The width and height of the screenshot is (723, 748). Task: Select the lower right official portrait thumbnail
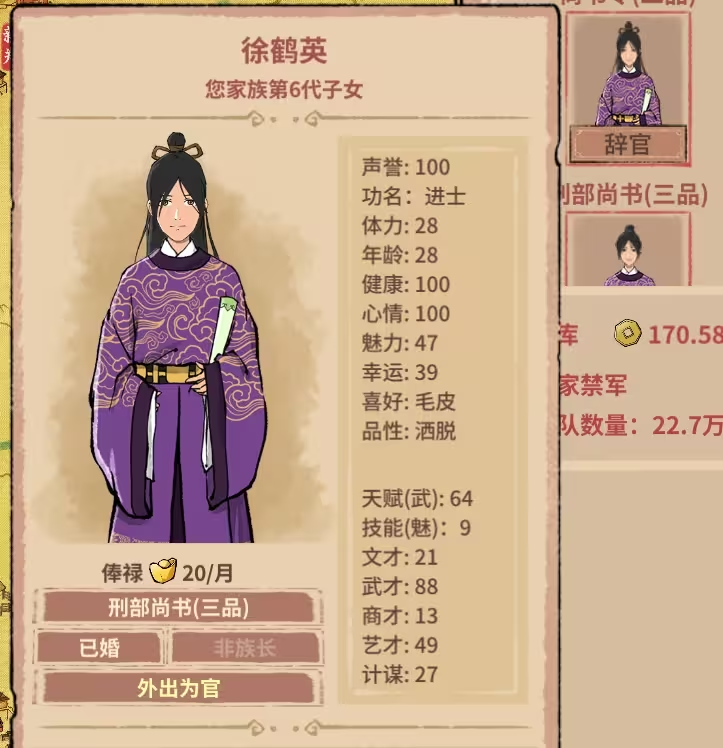[628, 250]
